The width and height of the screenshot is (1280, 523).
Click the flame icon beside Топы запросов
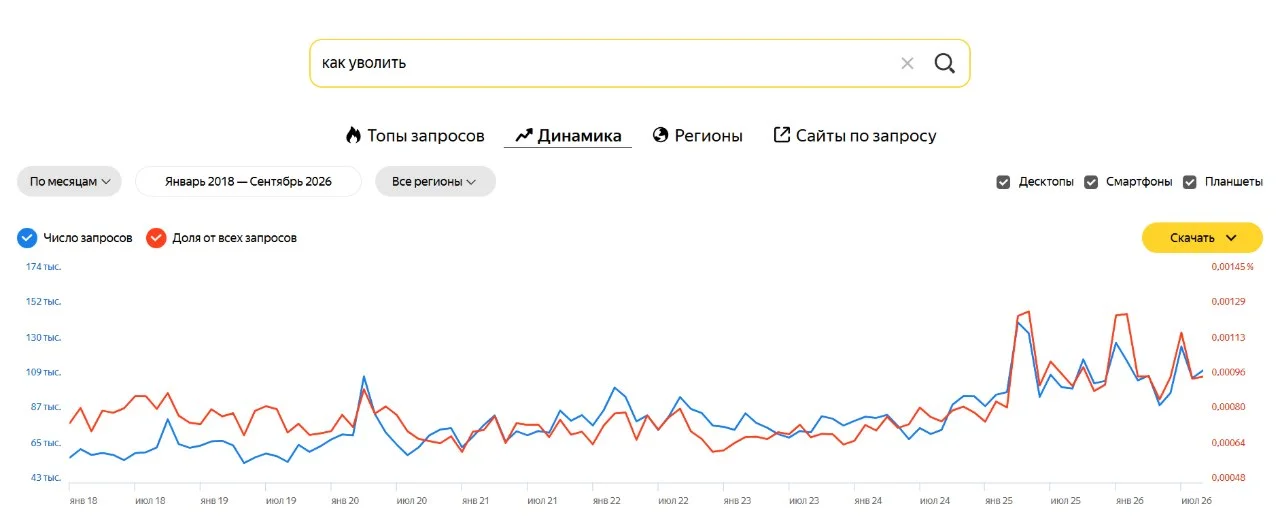pyautogui.click(x=353, y=135)
